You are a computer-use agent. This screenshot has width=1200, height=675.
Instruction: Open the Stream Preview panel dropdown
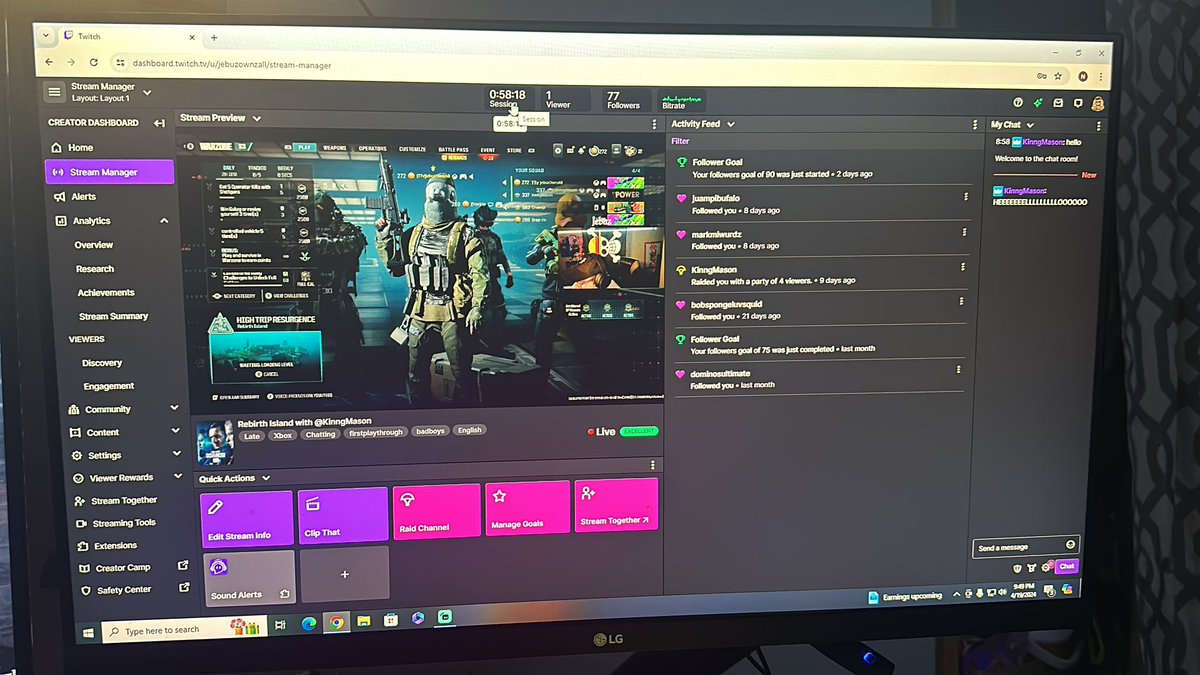coord(257,118)
